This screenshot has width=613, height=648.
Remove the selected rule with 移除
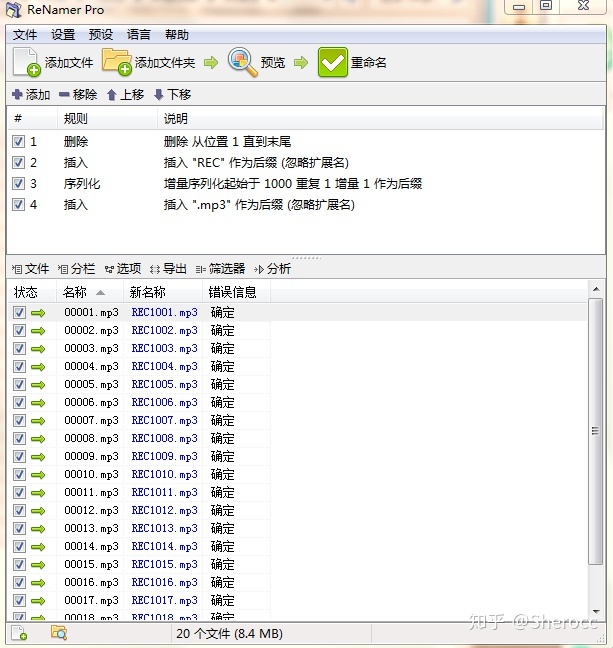click(78, 95)
